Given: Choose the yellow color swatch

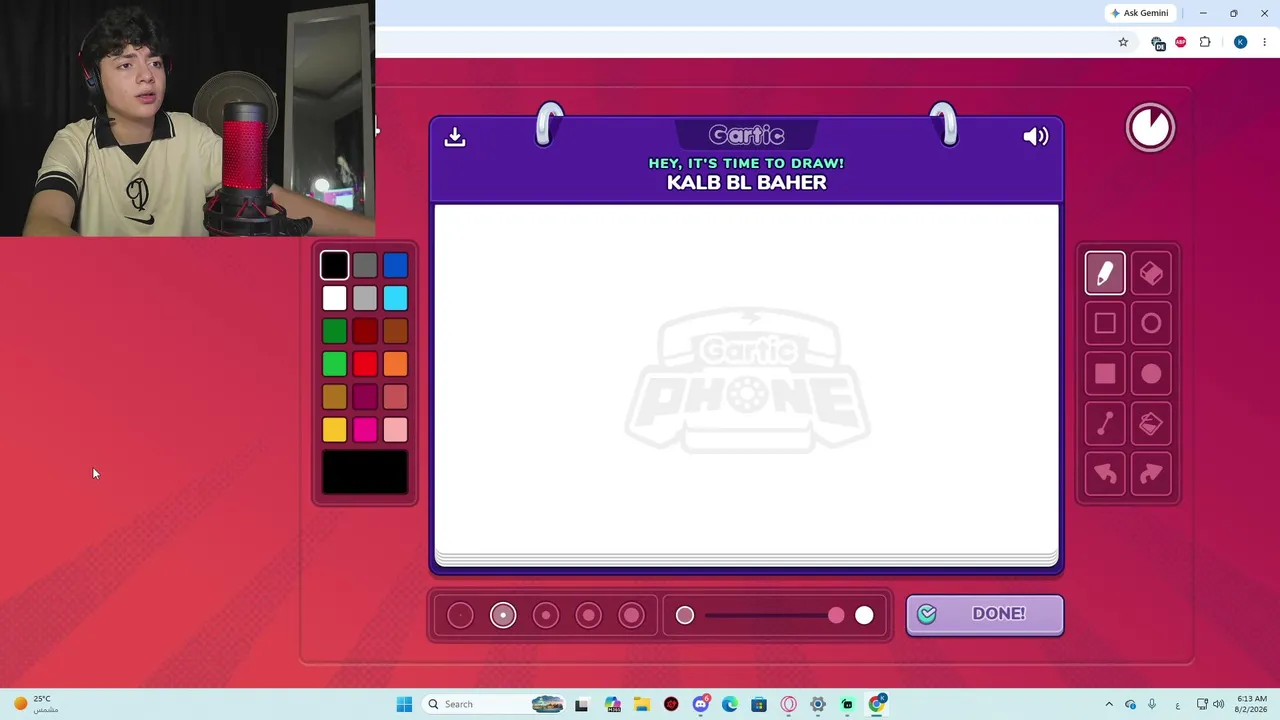Looking at the screenshot, I should pos(335,430).
